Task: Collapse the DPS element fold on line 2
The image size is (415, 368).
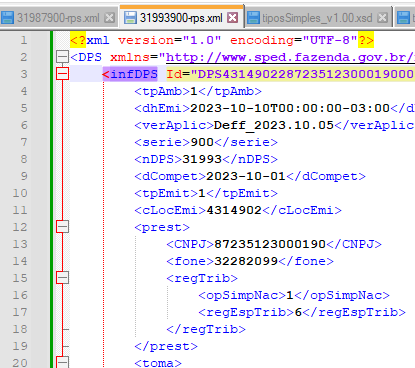Action: point(62,57)
